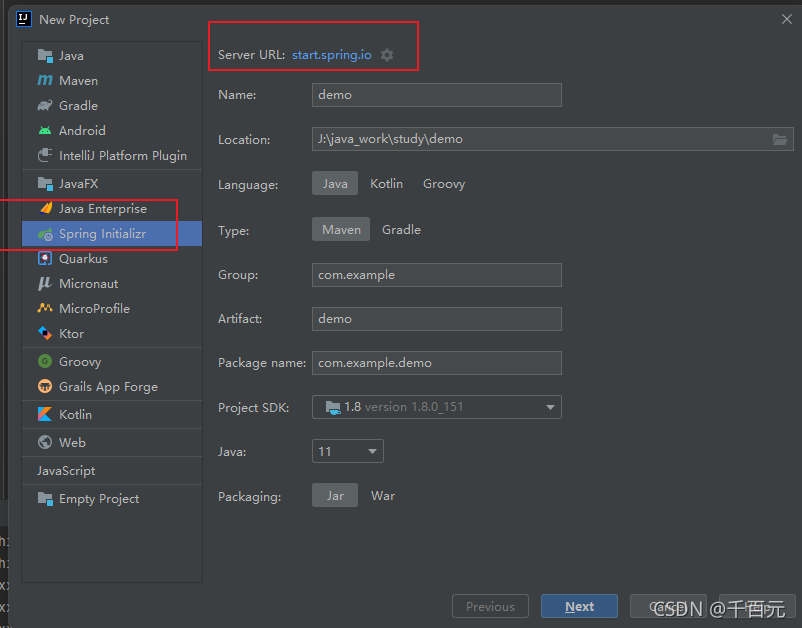The height and width of the screenshot is (628, 802).
Task: Expand the Project SDK version list
Action: coord(549,407)
